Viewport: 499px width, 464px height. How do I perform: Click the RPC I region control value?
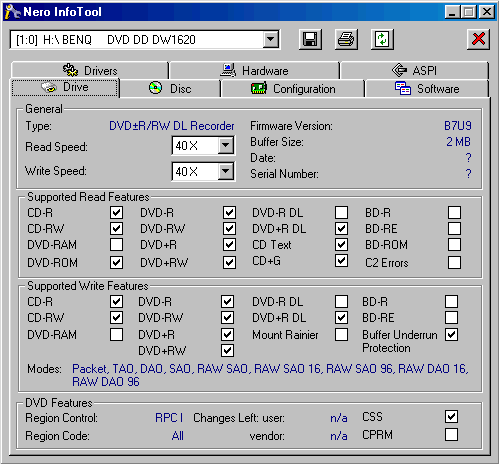pyautogui.click(x=169, y=418)
